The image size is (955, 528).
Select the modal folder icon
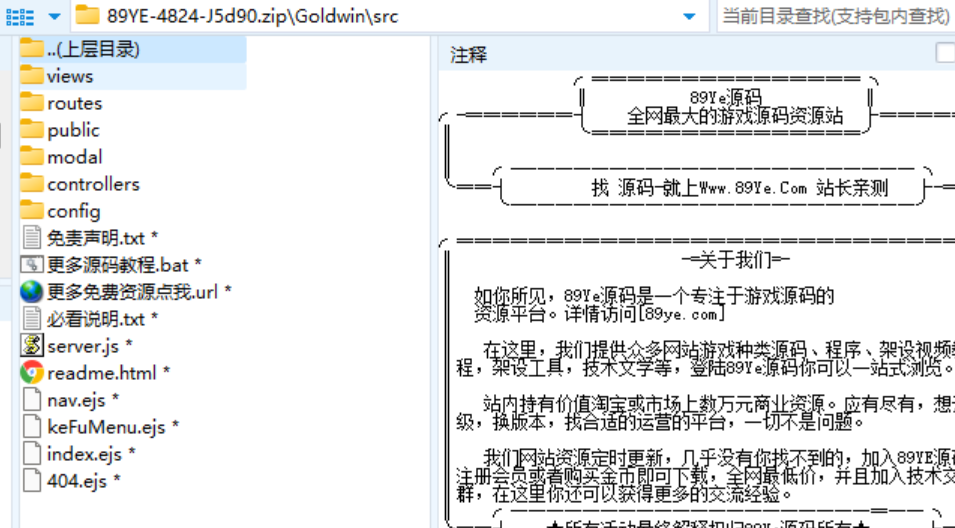coord(32,157)
